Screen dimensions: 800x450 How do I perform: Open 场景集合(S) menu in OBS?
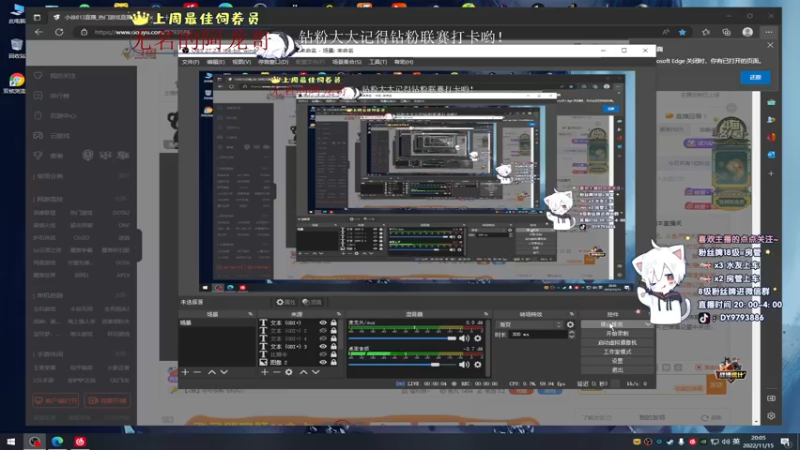pos(346,62)
